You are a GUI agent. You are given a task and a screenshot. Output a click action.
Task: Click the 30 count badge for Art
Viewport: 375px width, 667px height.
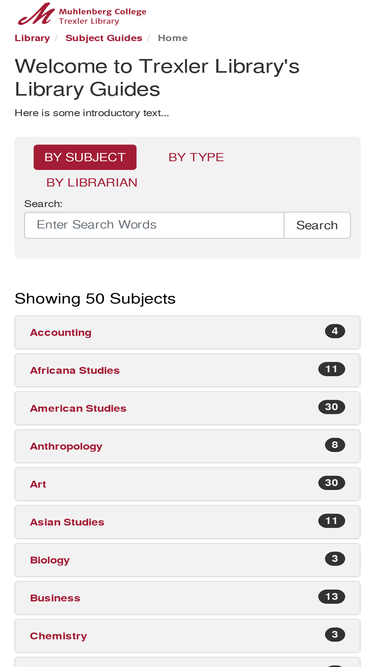point(332,483)
